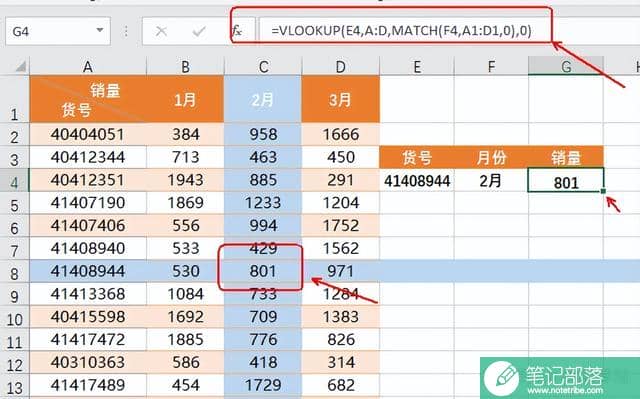Click cell with value 958
640x399 pixels.
pos(263,135)
